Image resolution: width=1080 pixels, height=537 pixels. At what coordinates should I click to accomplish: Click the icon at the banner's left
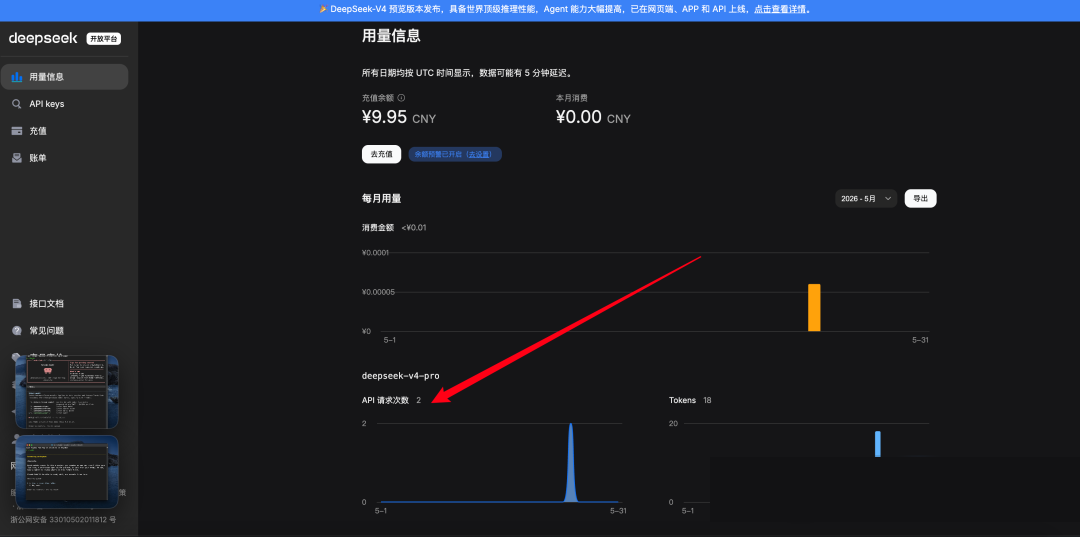[x=323, y=10]
